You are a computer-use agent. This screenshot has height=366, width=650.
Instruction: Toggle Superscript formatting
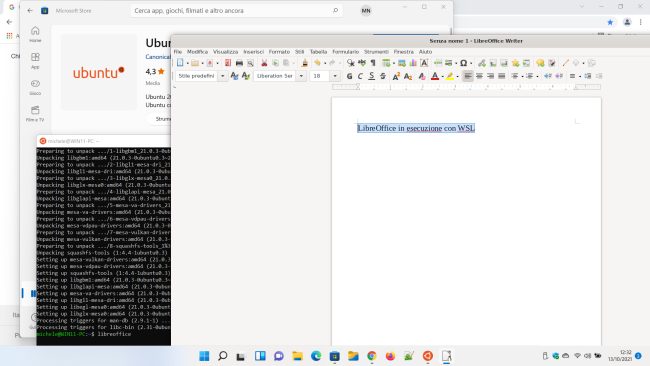396,76
